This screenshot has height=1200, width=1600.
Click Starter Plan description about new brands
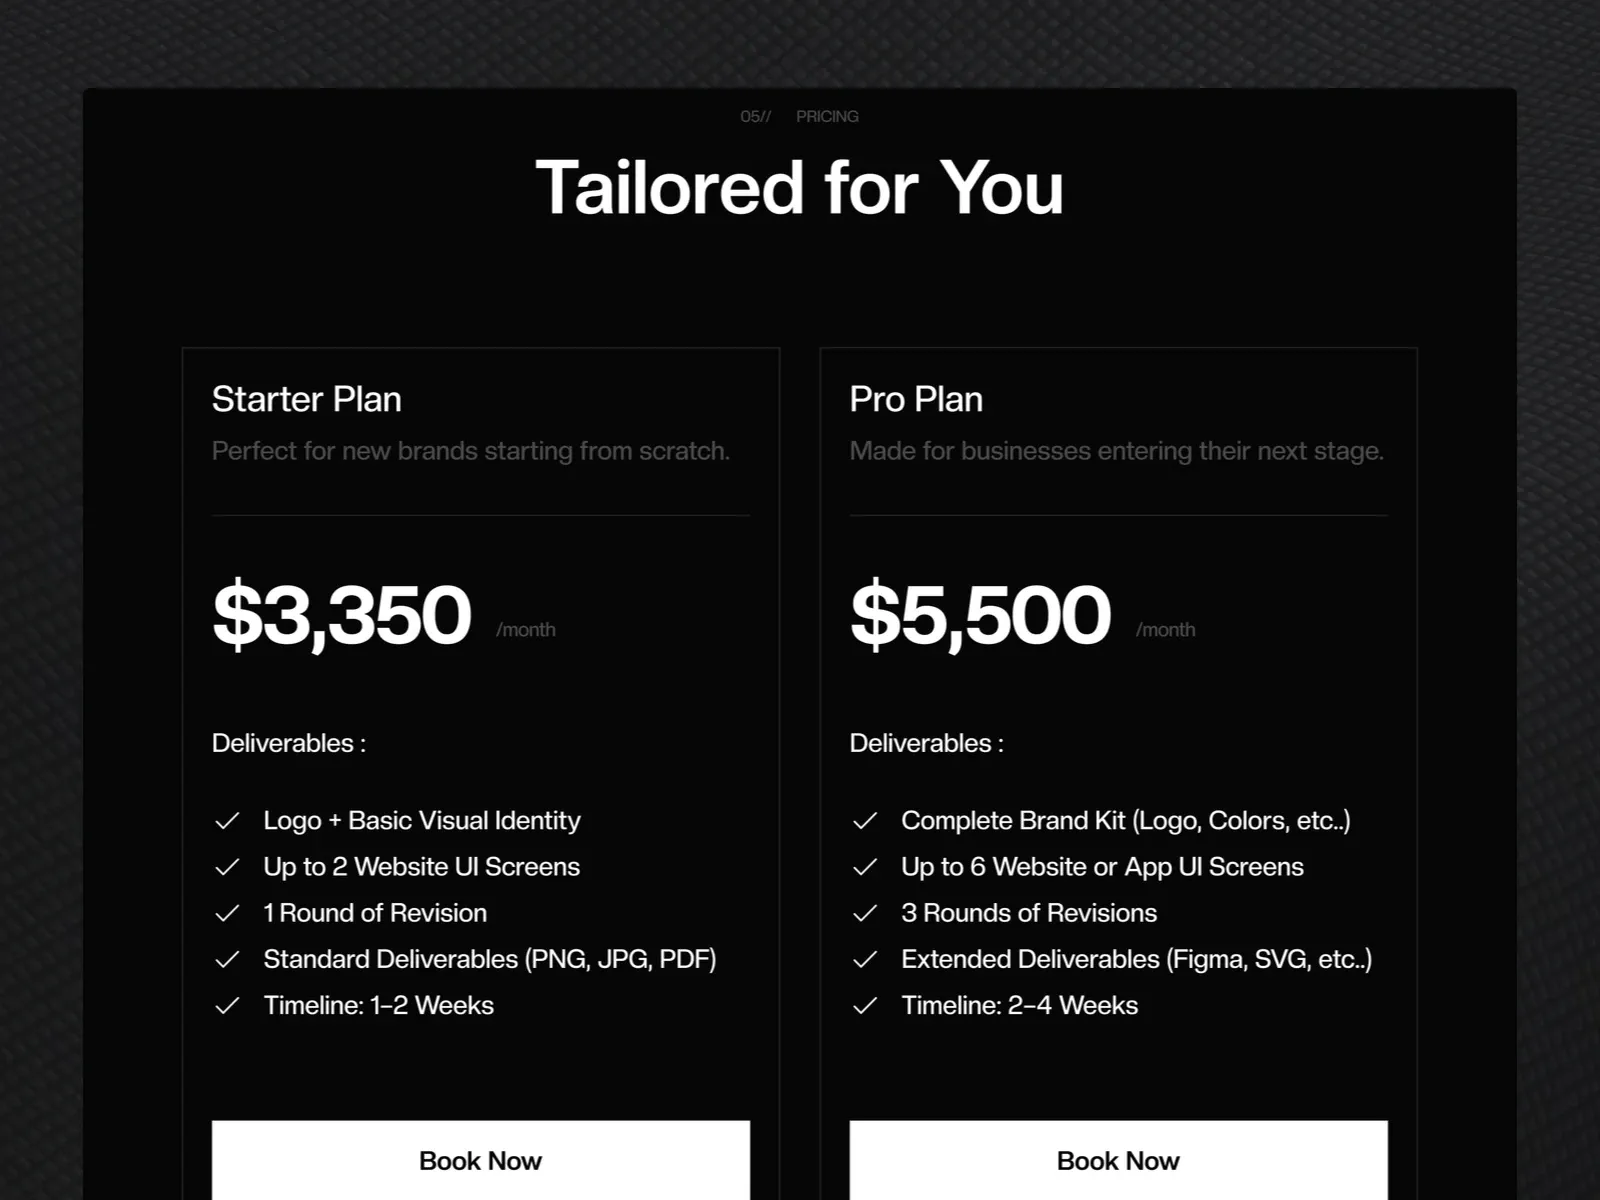(x=471, y=451)
